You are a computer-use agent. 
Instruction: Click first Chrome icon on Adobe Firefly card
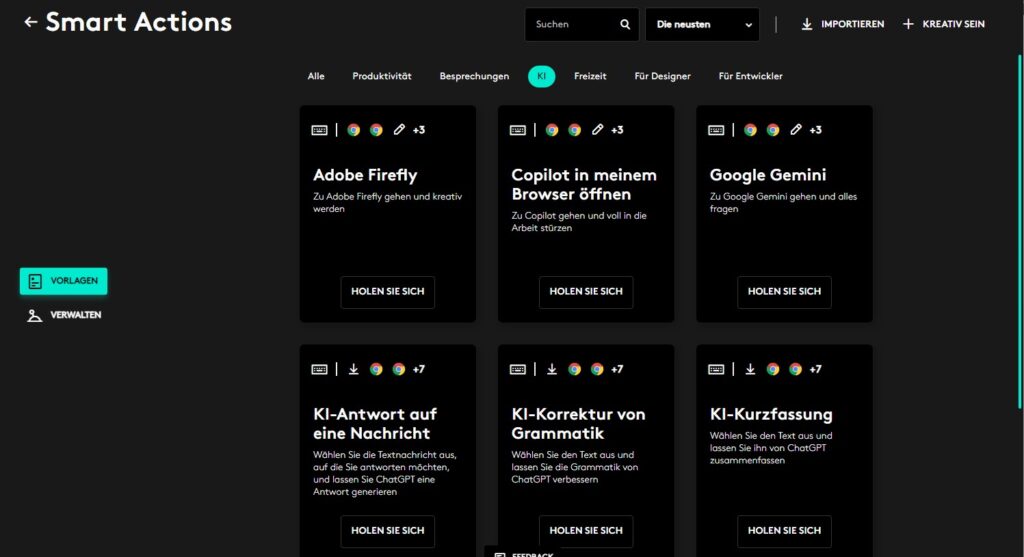(x=353, y=130)
